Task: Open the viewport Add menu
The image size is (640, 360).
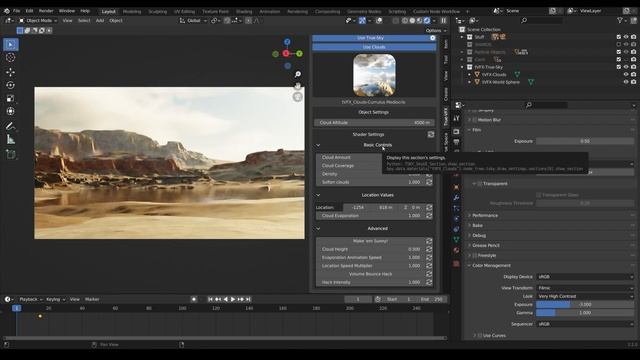Action: [100, 20]
